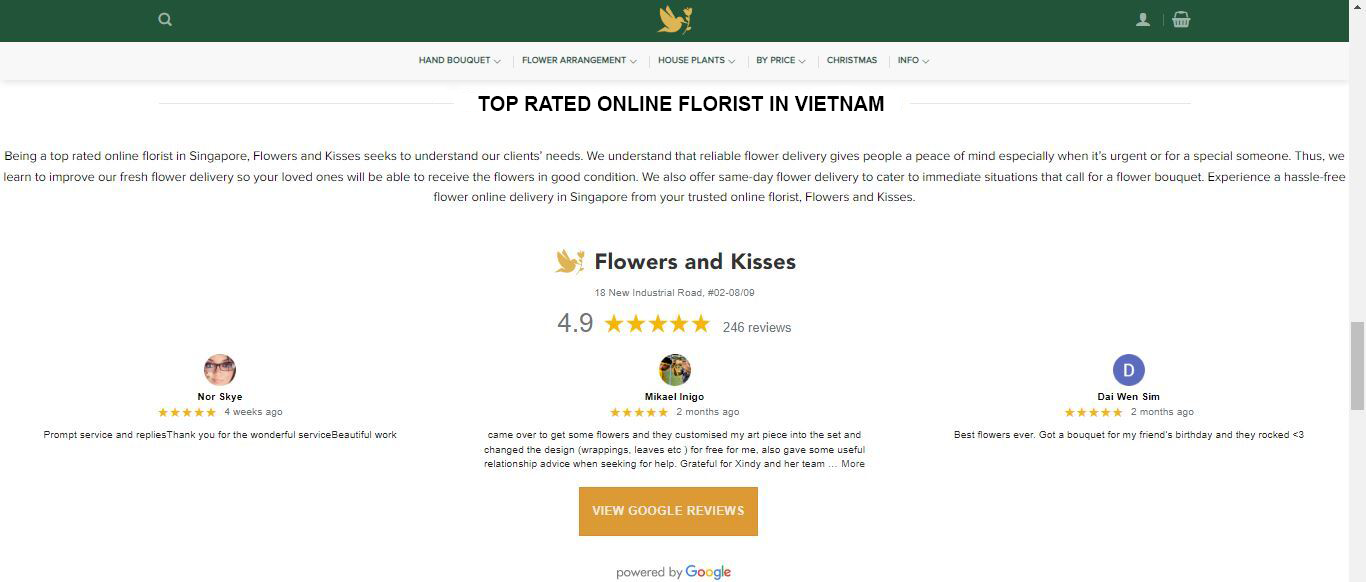Click Mikael Inigo's profile photo
The image size is (1366, 582).
[675, 369]
